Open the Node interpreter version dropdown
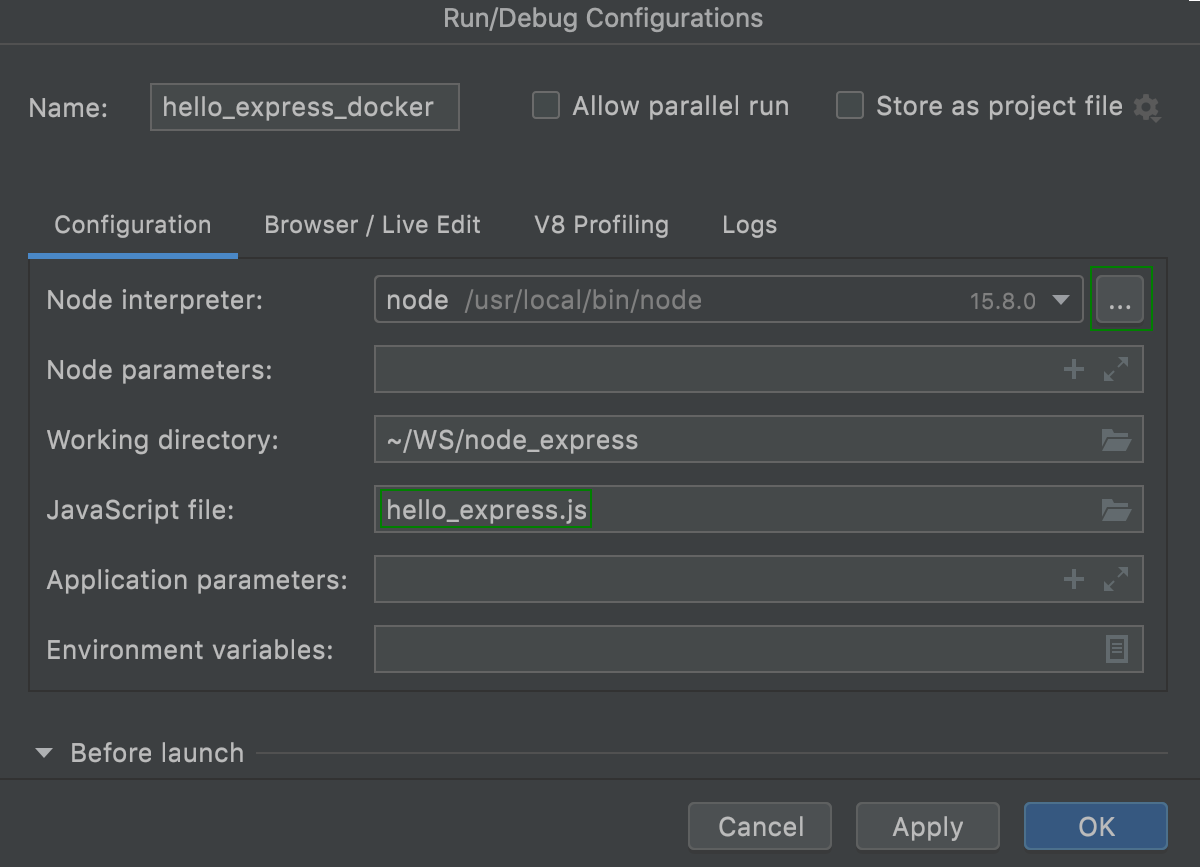1200x867 pixels. click(x=1061, y=299)
